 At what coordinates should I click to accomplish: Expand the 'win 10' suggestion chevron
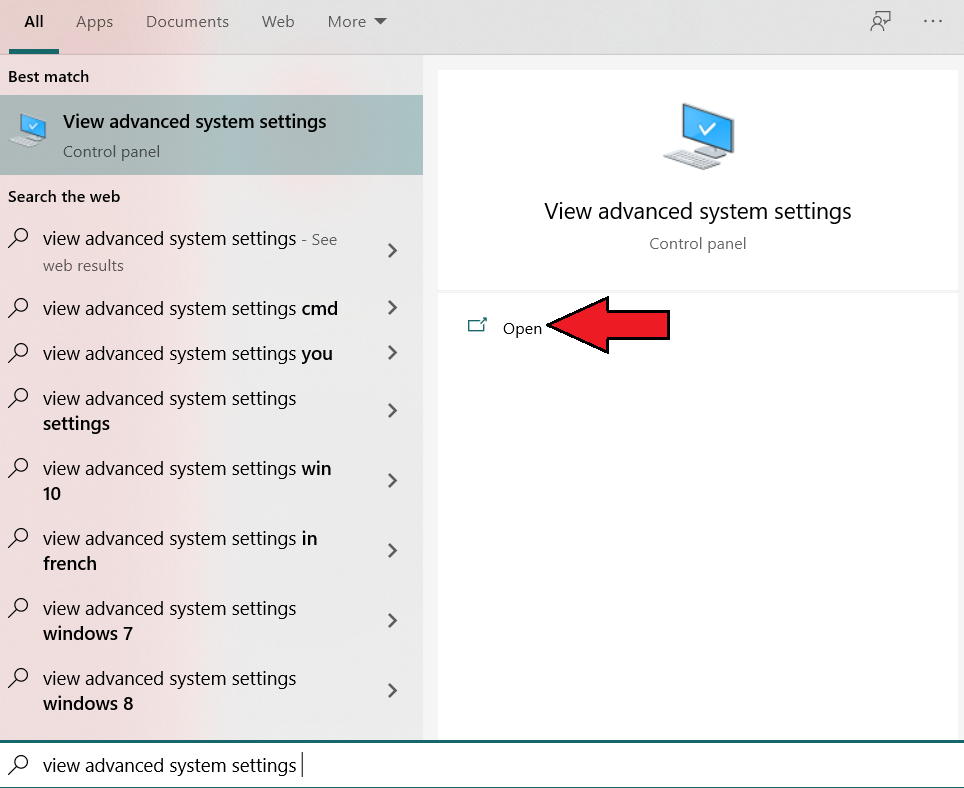(393, 481)
